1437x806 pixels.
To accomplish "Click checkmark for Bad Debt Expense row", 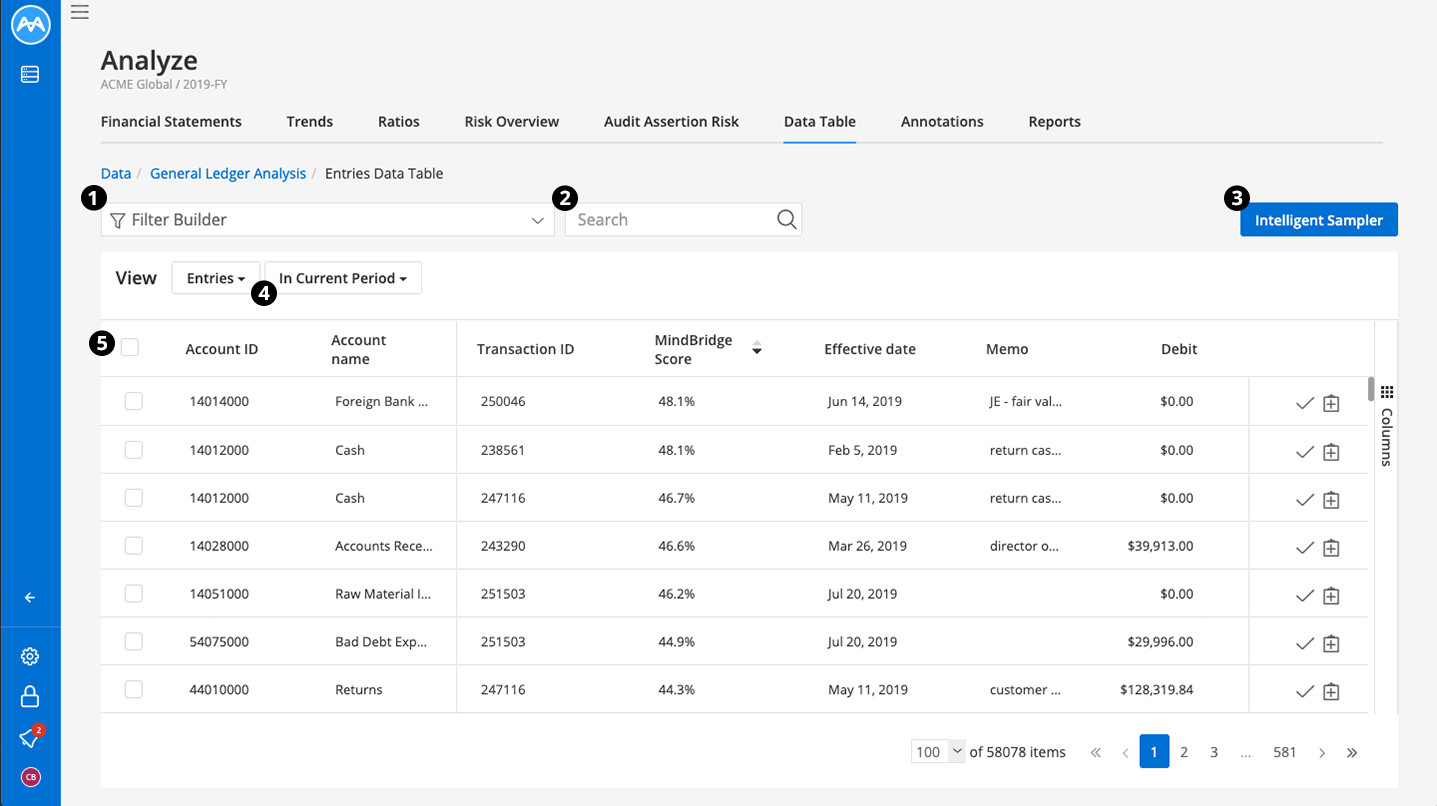I will [1304, 643].
